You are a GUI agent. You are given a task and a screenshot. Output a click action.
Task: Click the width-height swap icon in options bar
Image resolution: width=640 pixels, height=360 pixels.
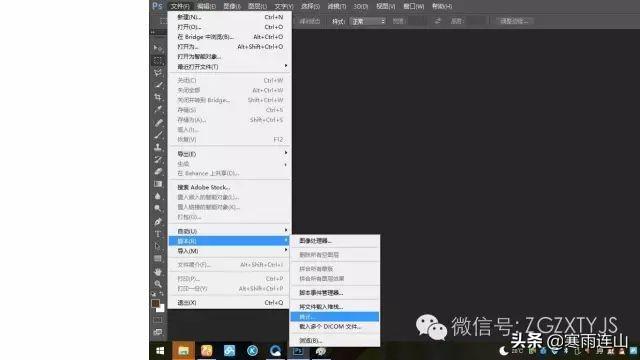437,21
